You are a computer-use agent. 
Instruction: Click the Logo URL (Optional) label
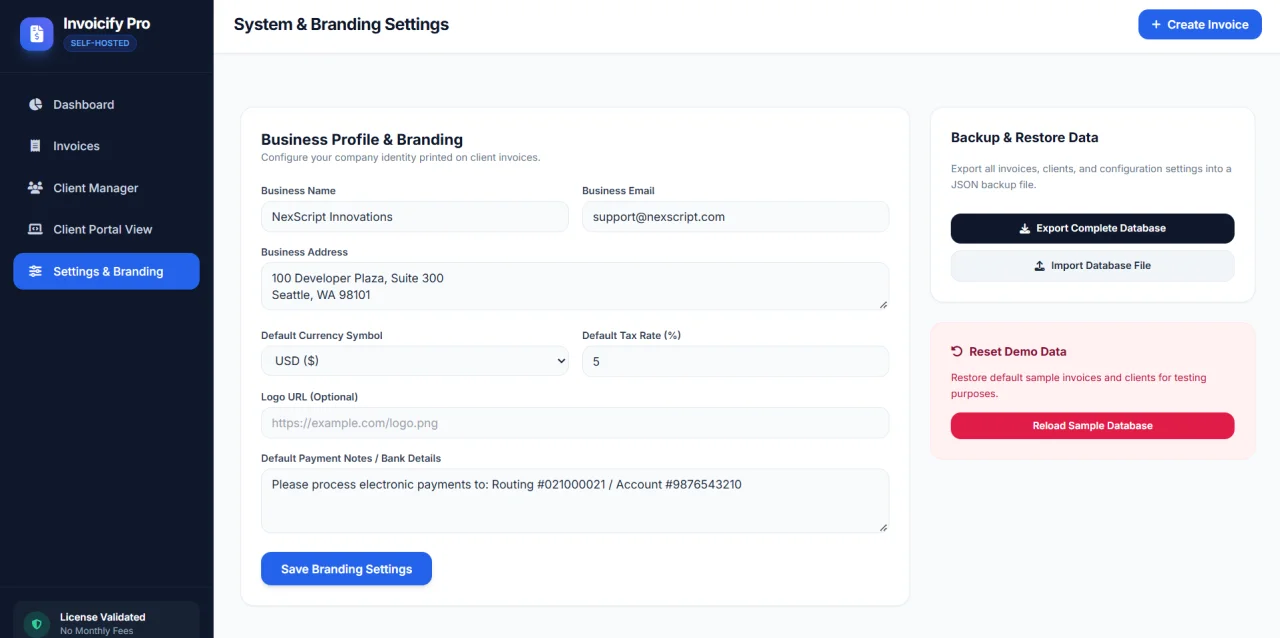coord(309,397)
